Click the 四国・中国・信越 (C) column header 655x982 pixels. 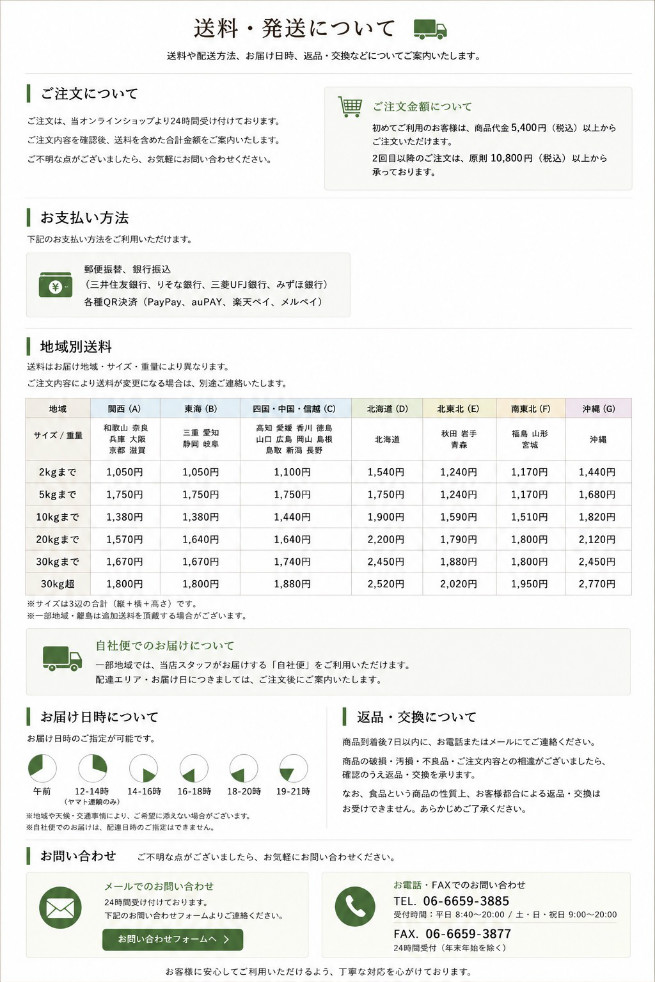296,408
